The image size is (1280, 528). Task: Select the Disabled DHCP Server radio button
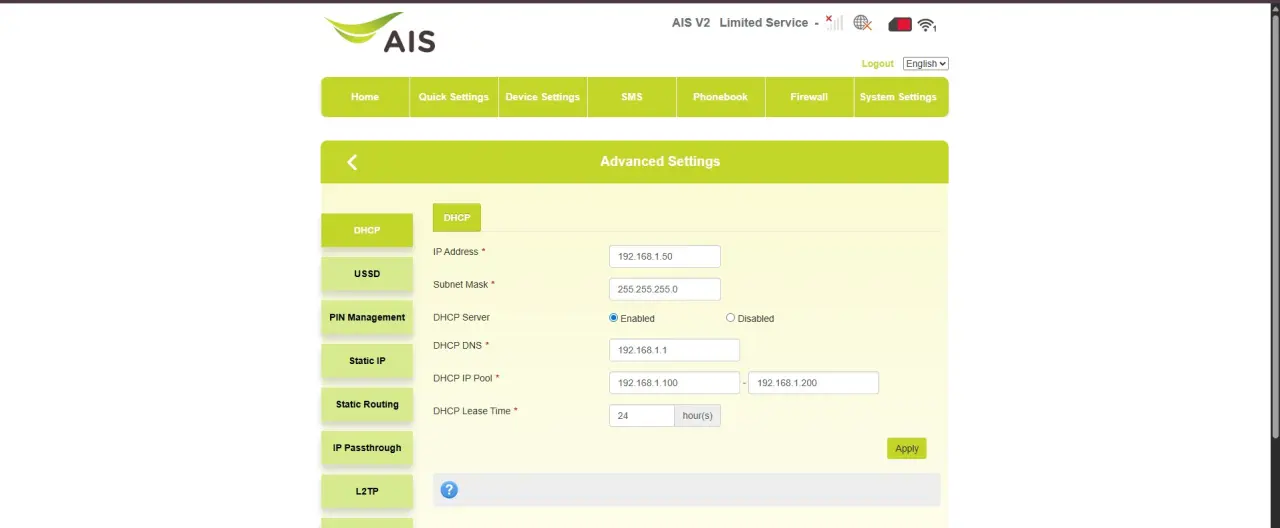click(731, 318)
